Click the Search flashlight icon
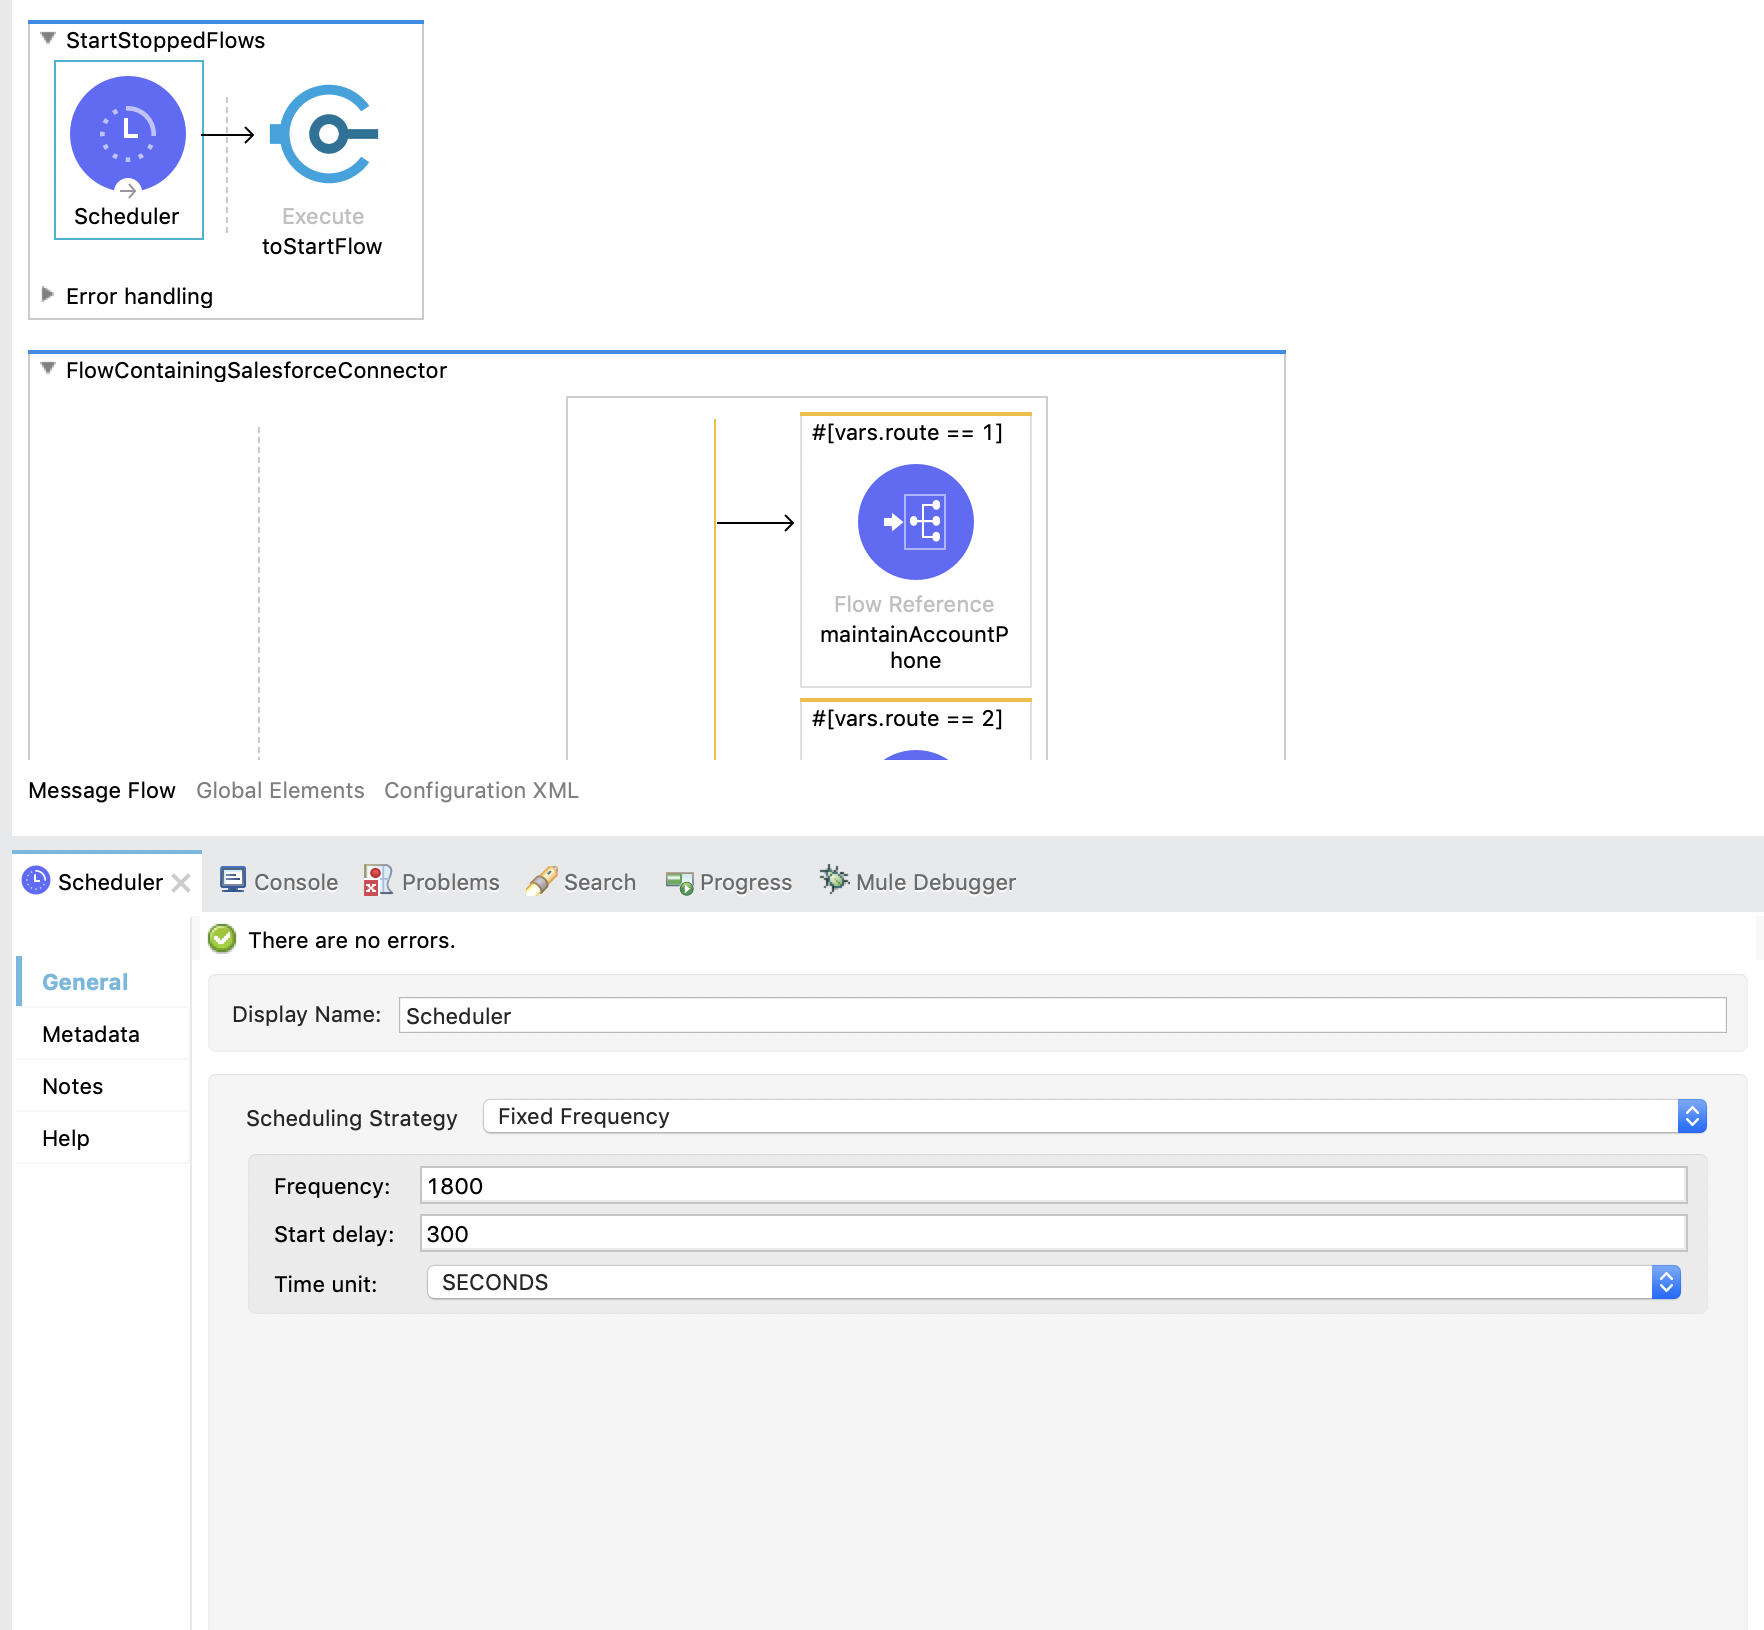This screenshot has width=1764, height=1630. [x=541, y=880]
